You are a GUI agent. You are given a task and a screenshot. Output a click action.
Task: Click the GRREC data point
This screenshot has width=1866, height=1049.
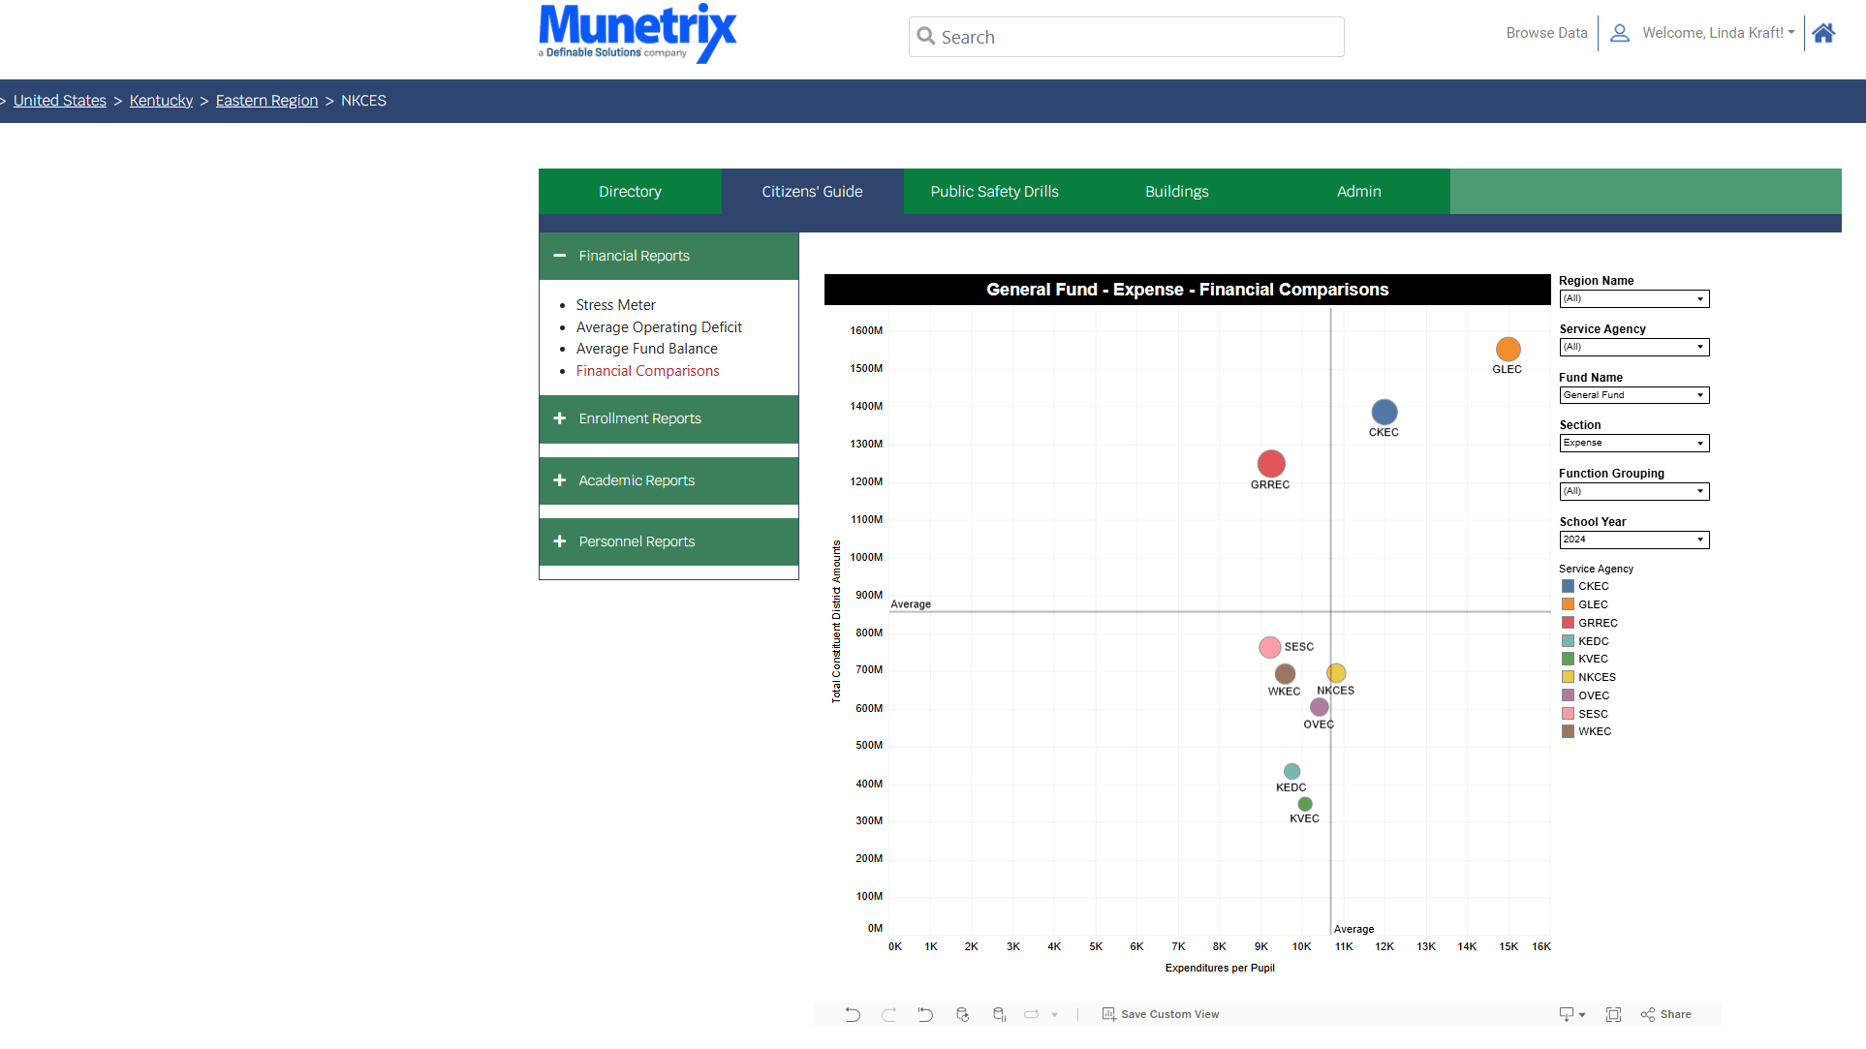[x=1271, y=464]
